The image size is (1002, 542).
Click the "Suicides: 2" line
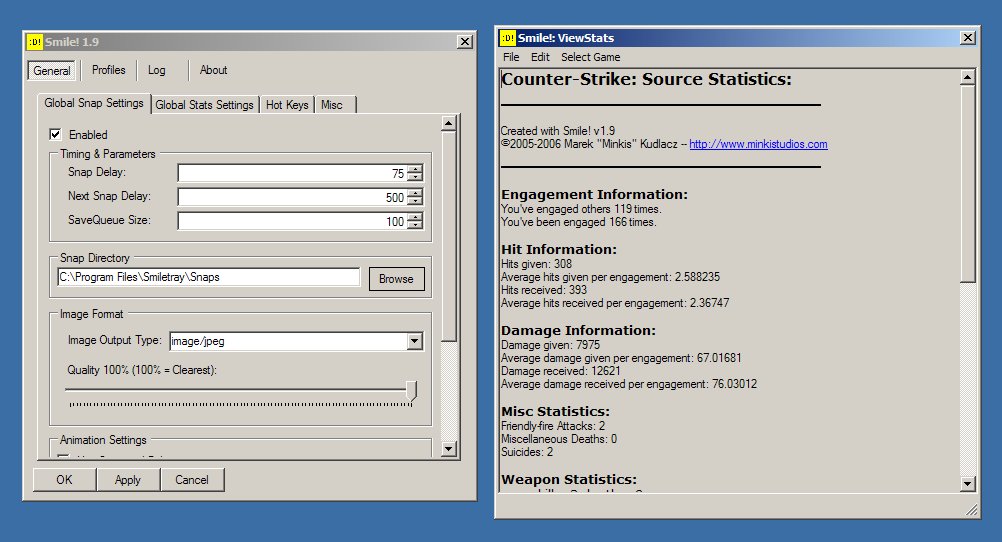point(527,452)
